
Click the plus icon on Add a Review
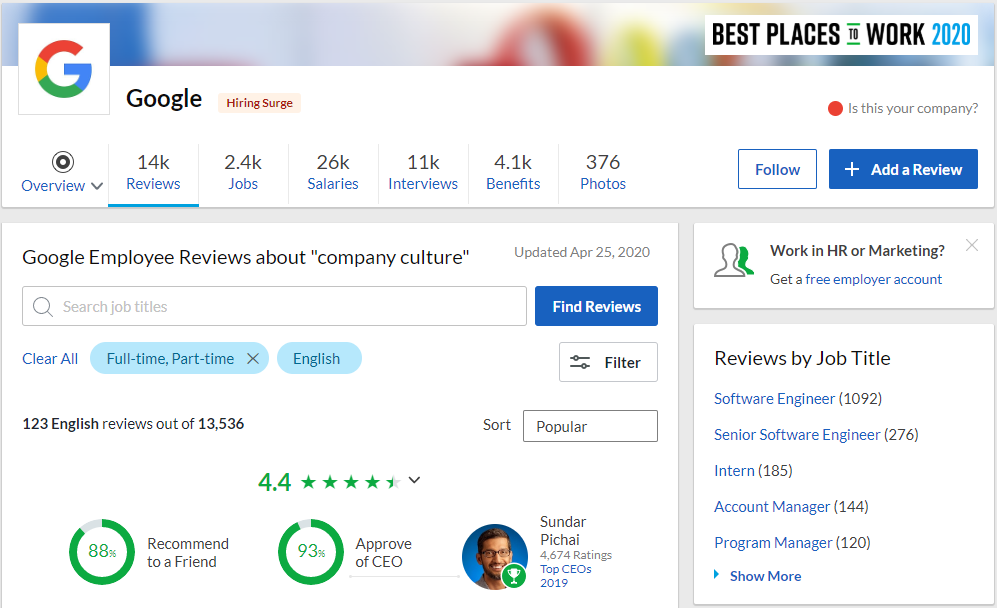(x=851, y=169)
